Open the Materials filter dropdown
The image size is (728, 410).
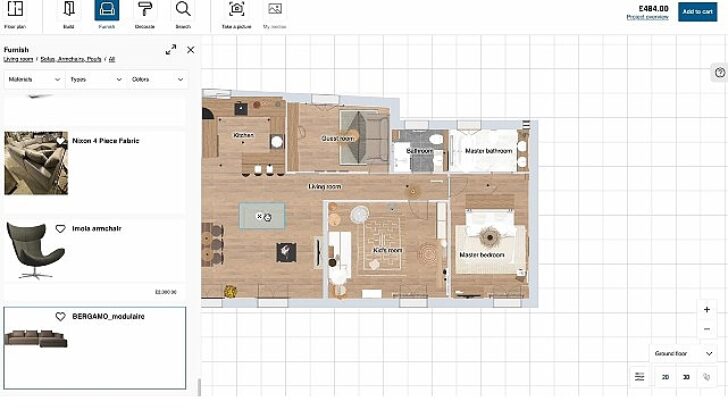click(33, 78)
